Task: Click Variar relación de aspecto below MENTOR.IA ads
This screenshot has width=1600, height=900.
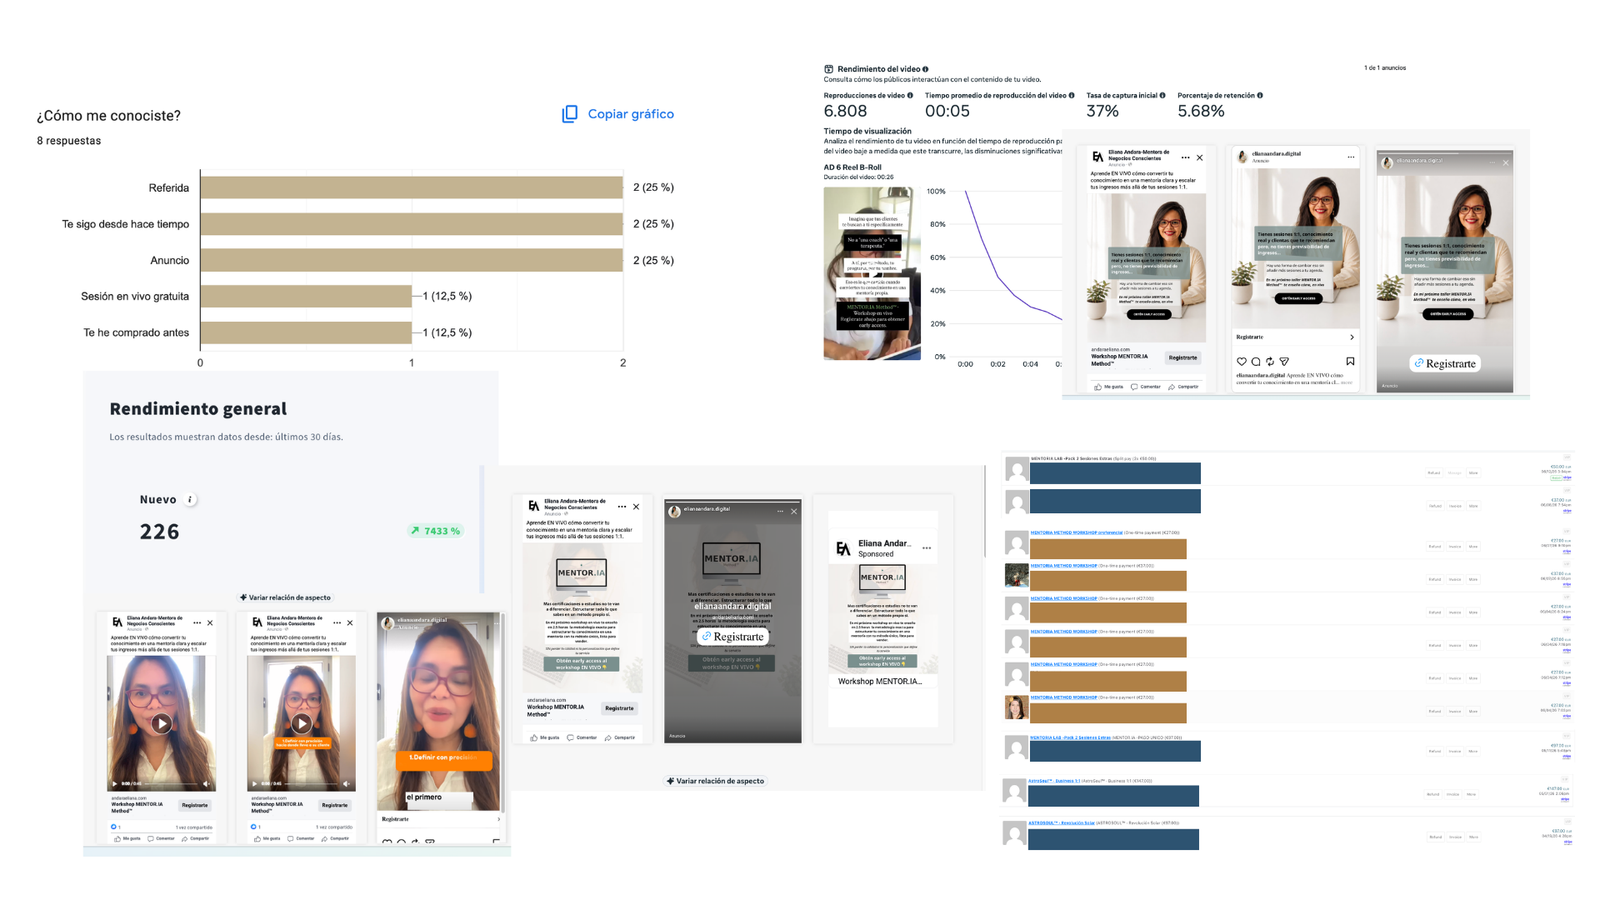Action: 715,781
